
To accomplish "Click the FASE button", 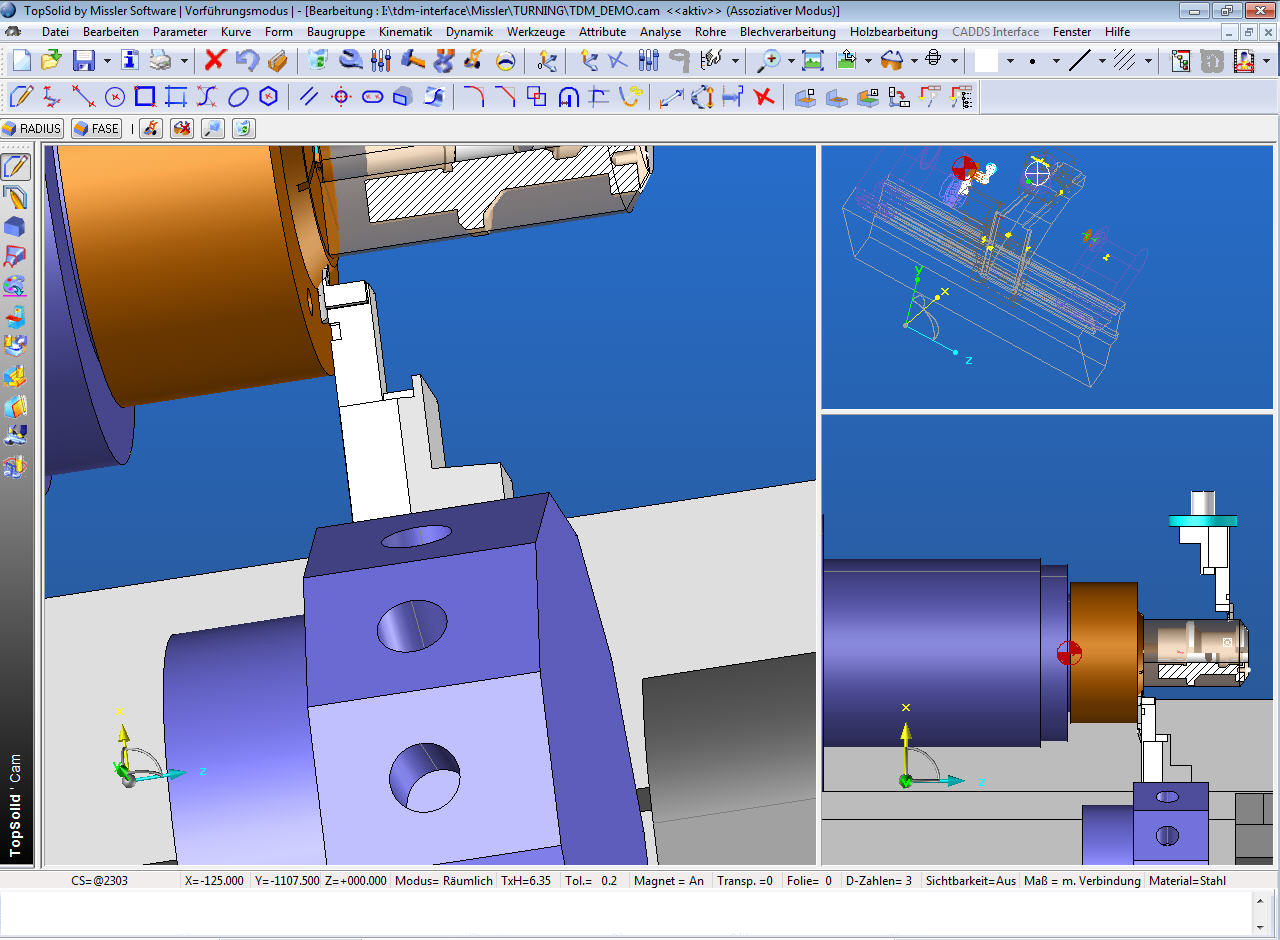I will click(96, 128).
